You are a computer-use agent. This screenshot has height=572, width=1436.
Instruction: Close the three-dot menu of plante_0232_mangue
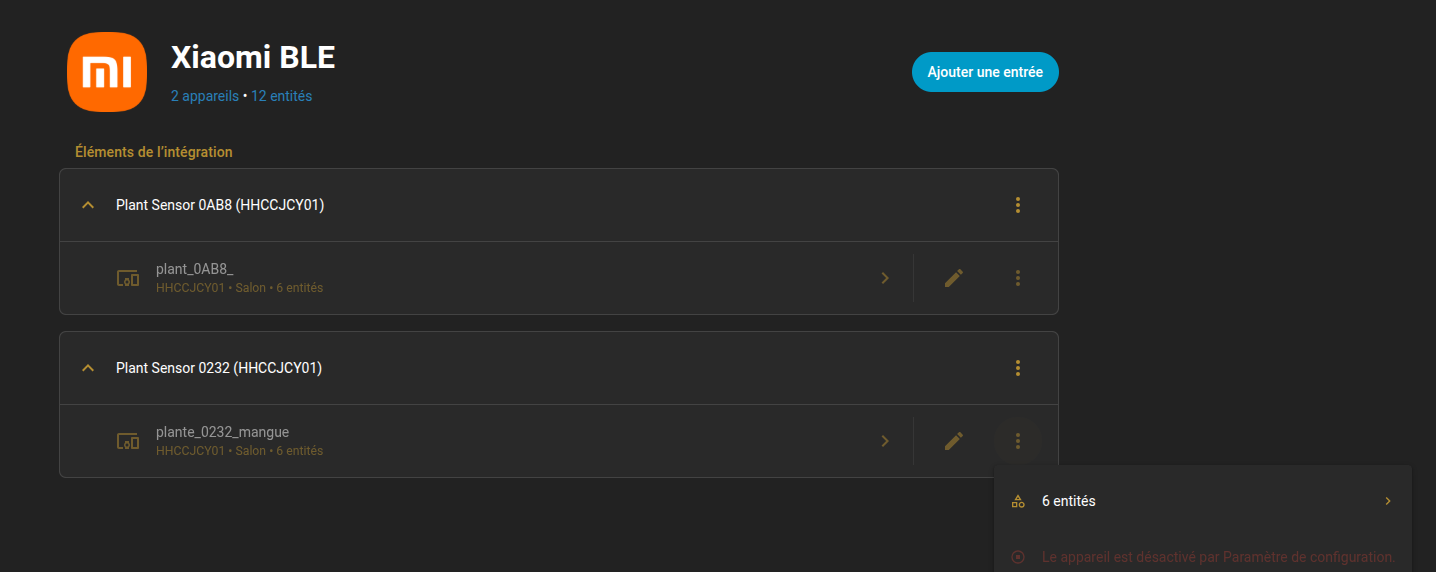(x=1018, y=441)
